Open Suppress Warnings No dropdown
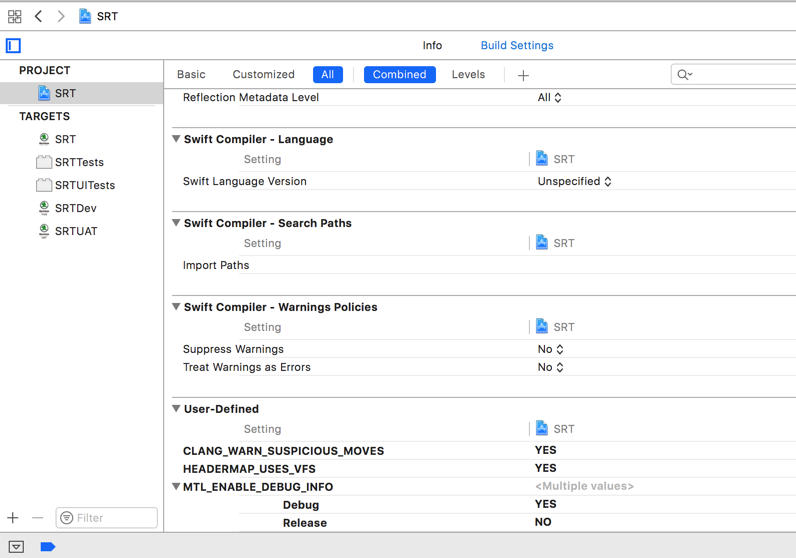The image size is (796, 558). [550, 349]
